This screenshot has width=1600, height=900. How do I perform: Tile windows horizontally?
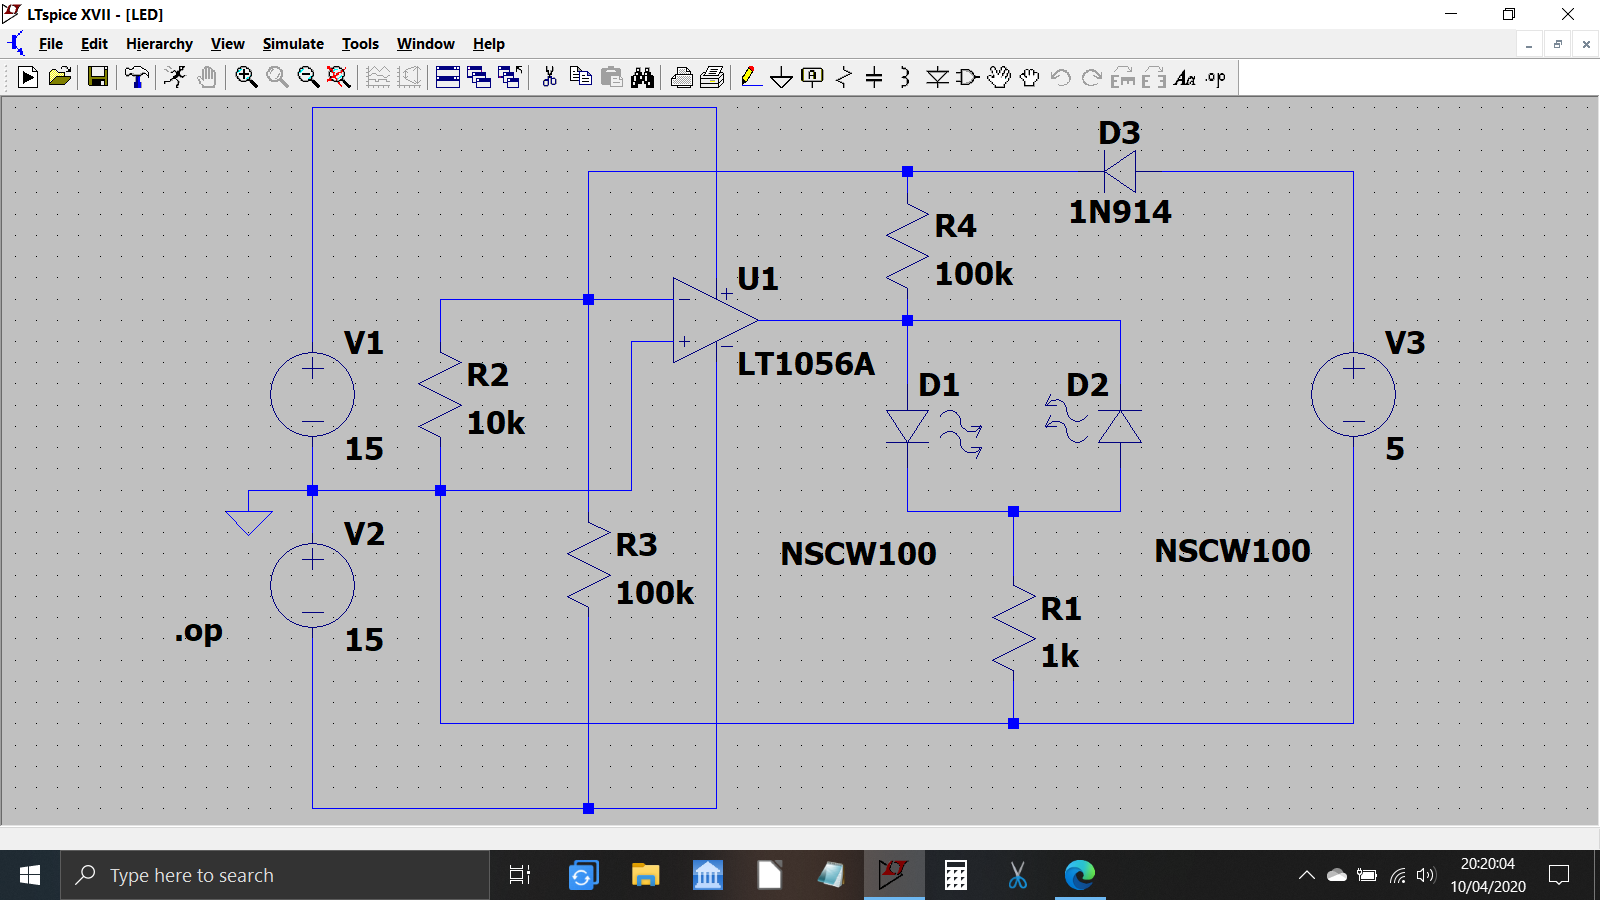pyautogui.click(x=448, y=77)
